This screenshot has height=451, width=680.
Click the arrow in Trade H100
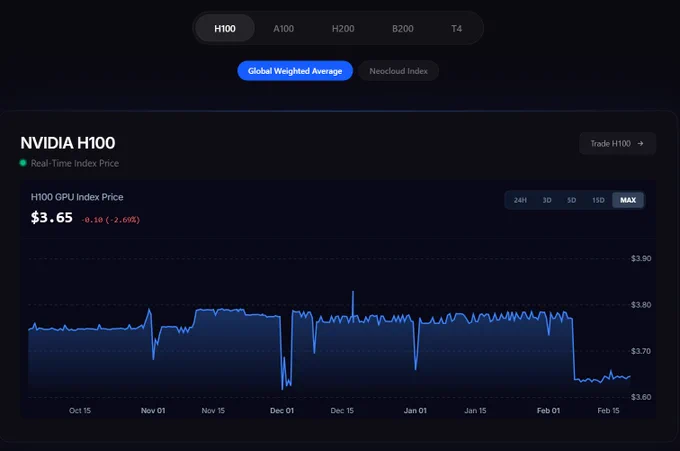641,144
